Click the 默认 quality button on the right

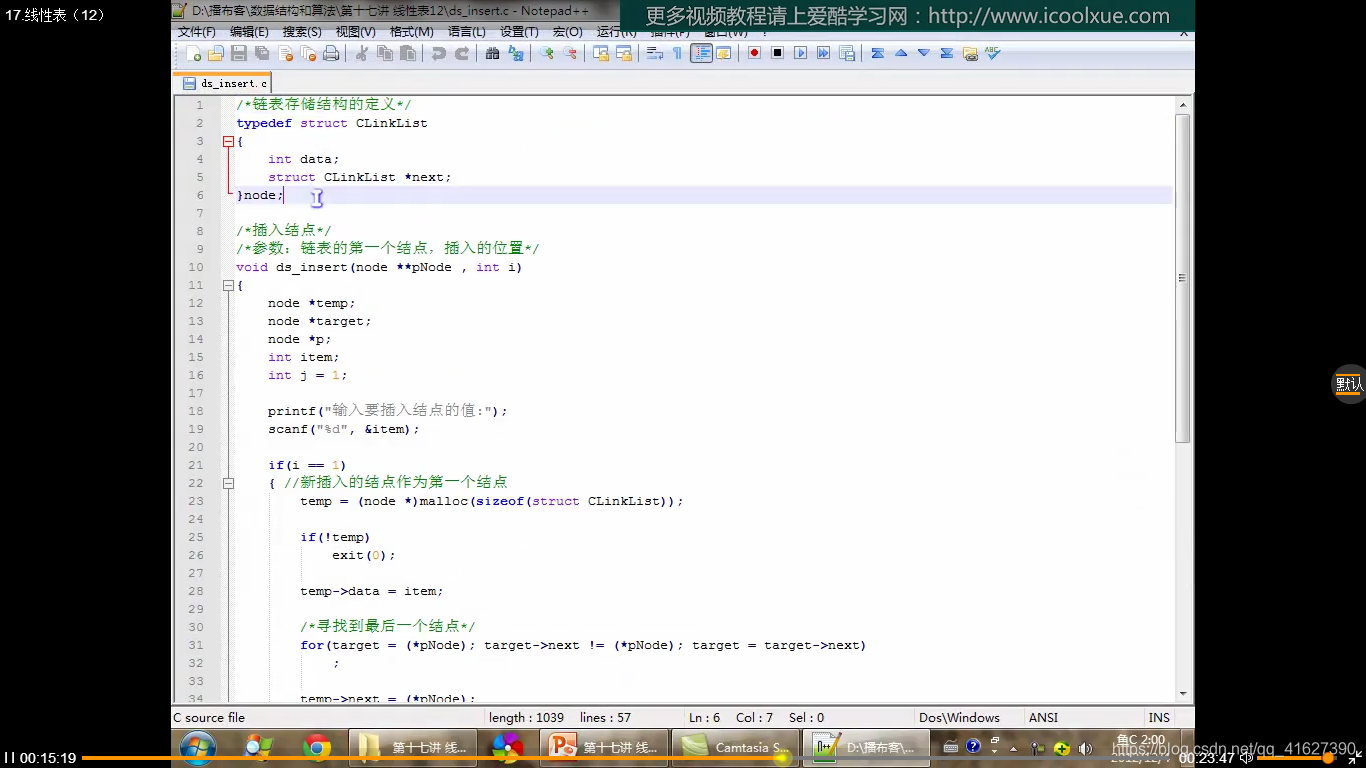(1349, 384)
